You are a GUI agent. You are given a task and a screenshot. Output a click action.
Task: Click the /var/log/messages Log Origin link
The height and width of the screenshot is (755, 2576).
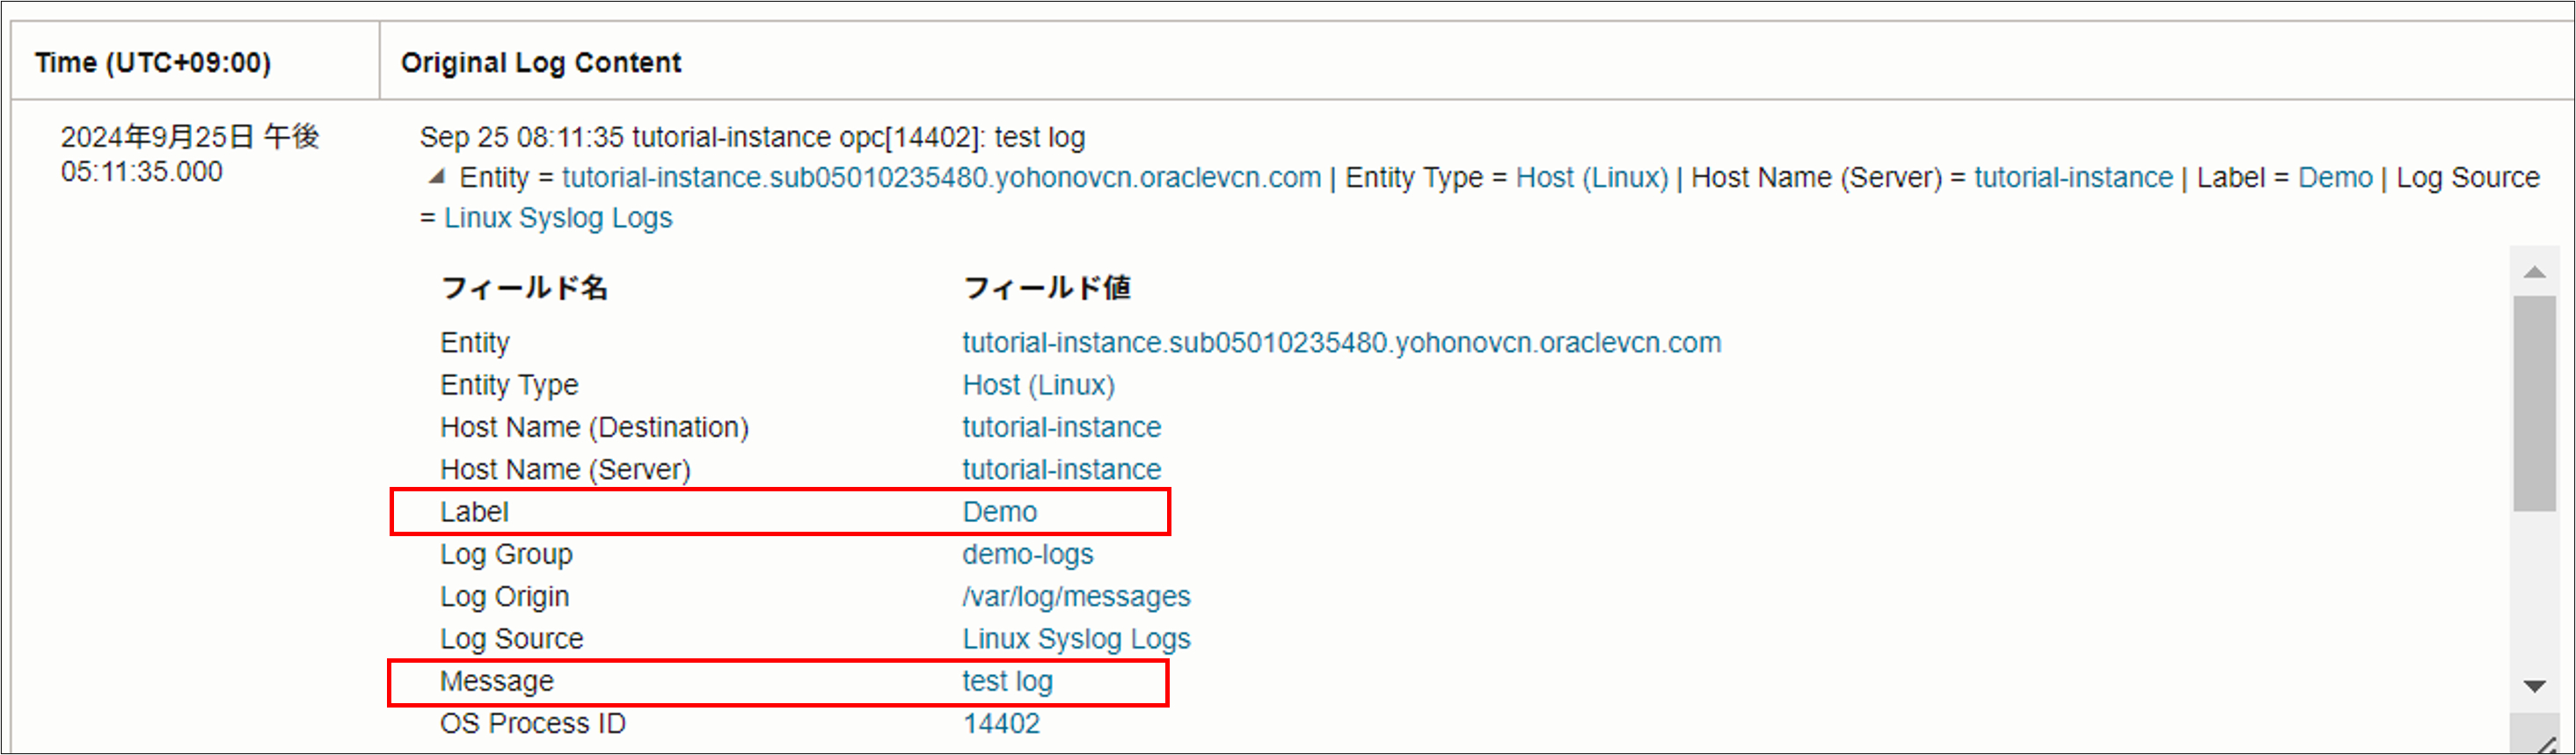click(x=1076, y=597)
